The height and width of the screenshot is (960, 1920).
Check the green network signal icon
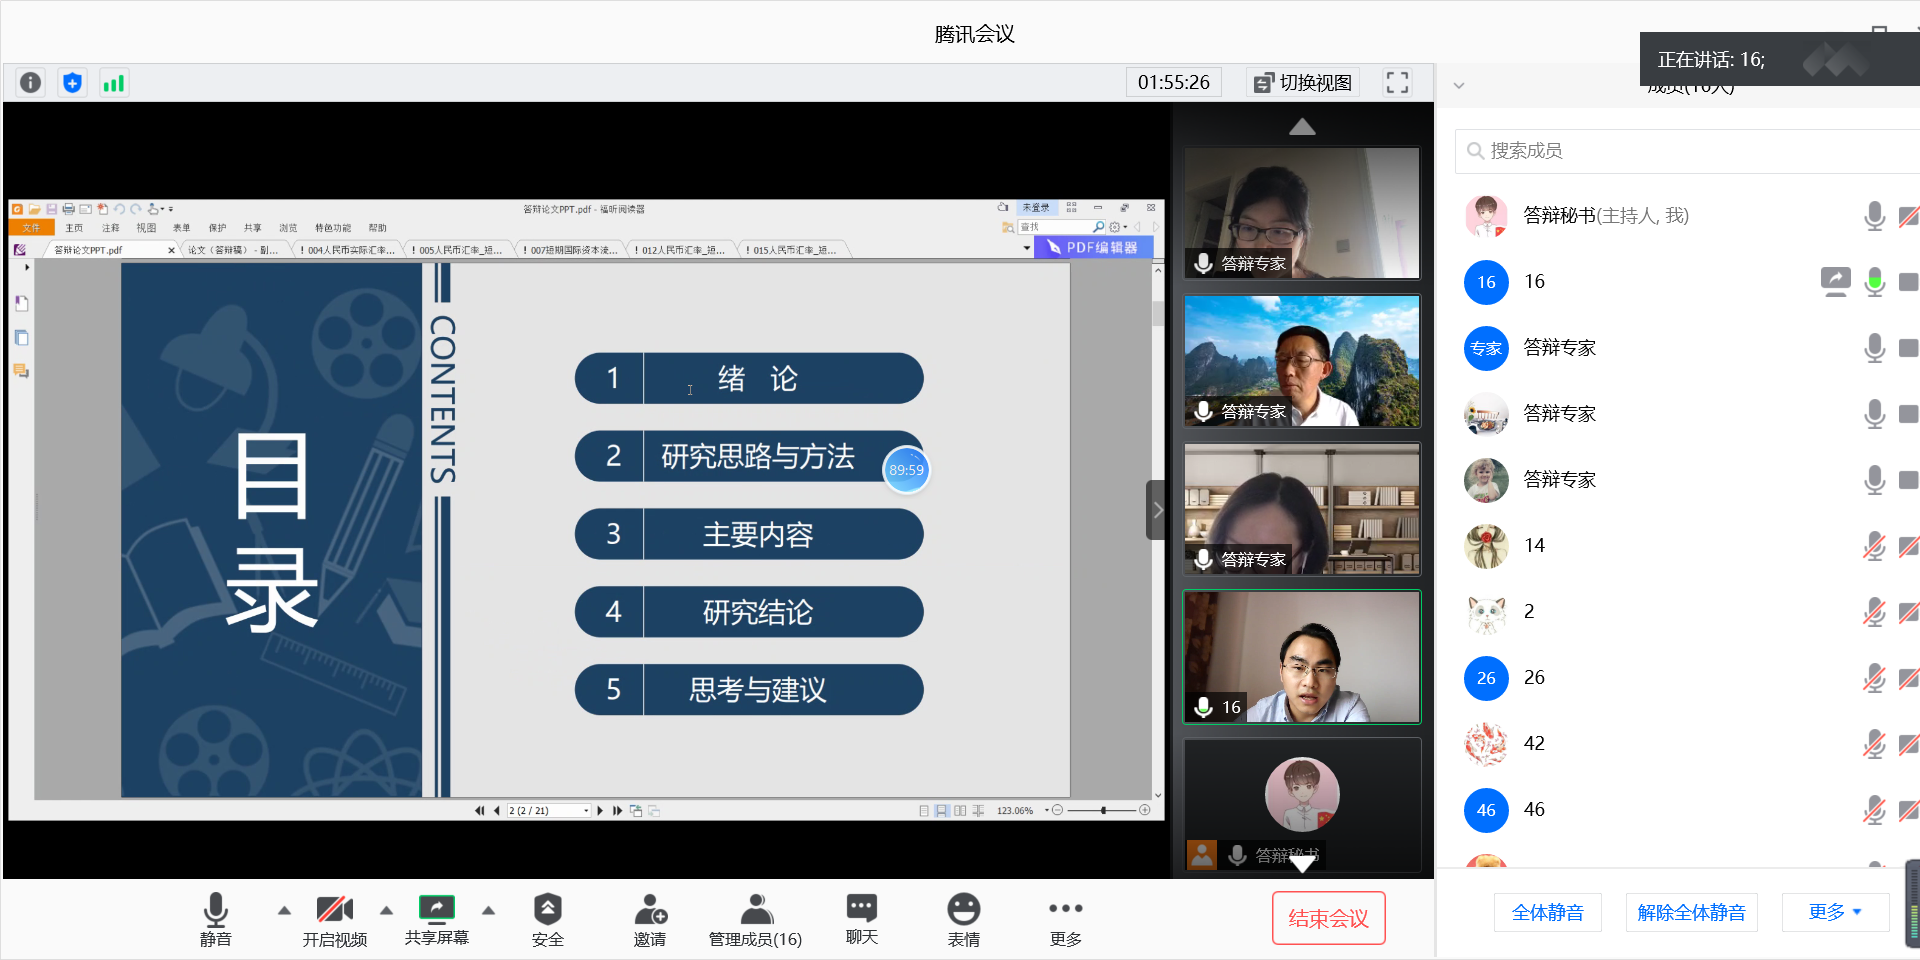point(114,83)
